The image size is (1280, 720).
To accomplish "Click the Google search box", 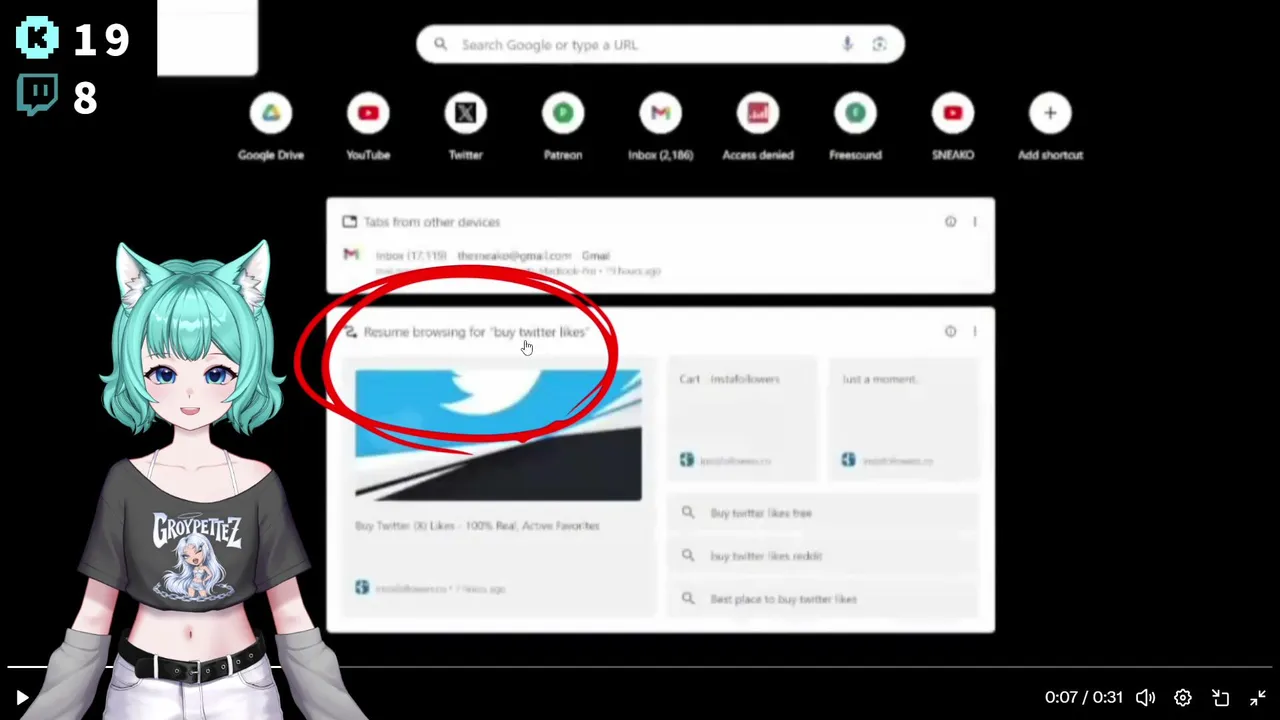I will [x=660, y=45].
